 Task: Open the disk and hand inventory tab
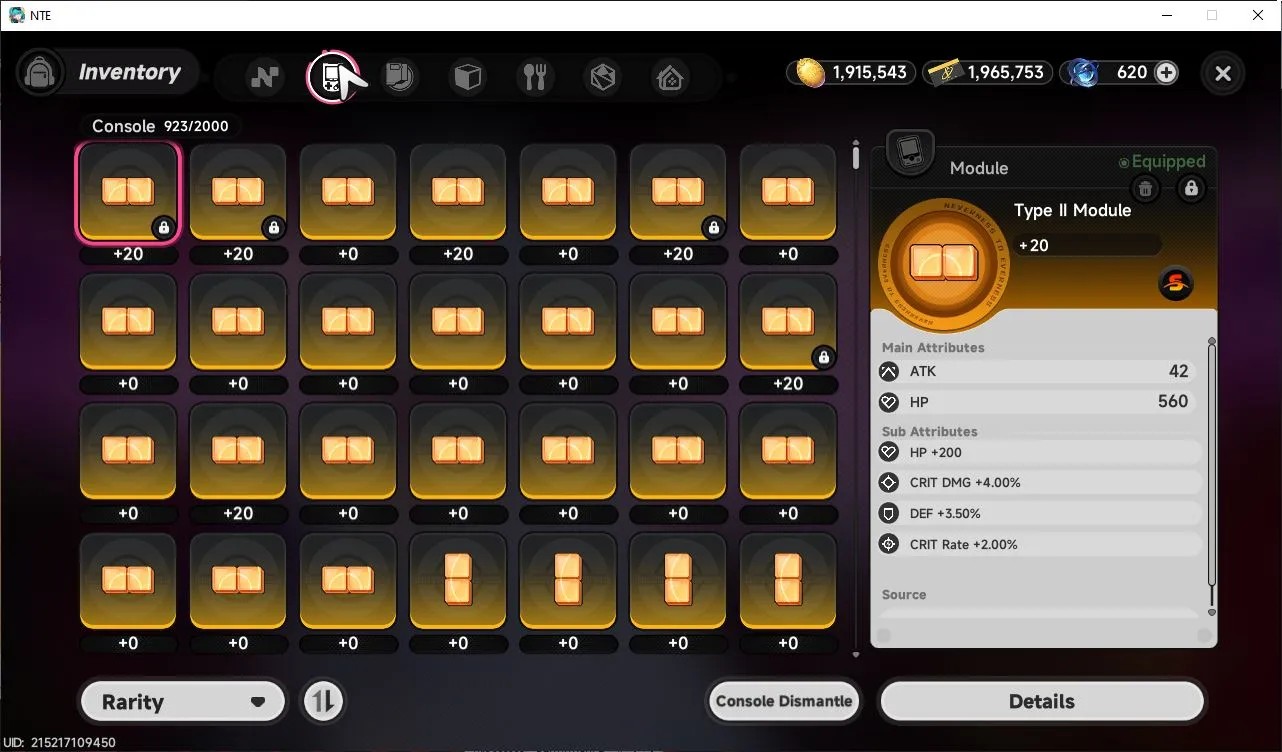tap(399, 76)
